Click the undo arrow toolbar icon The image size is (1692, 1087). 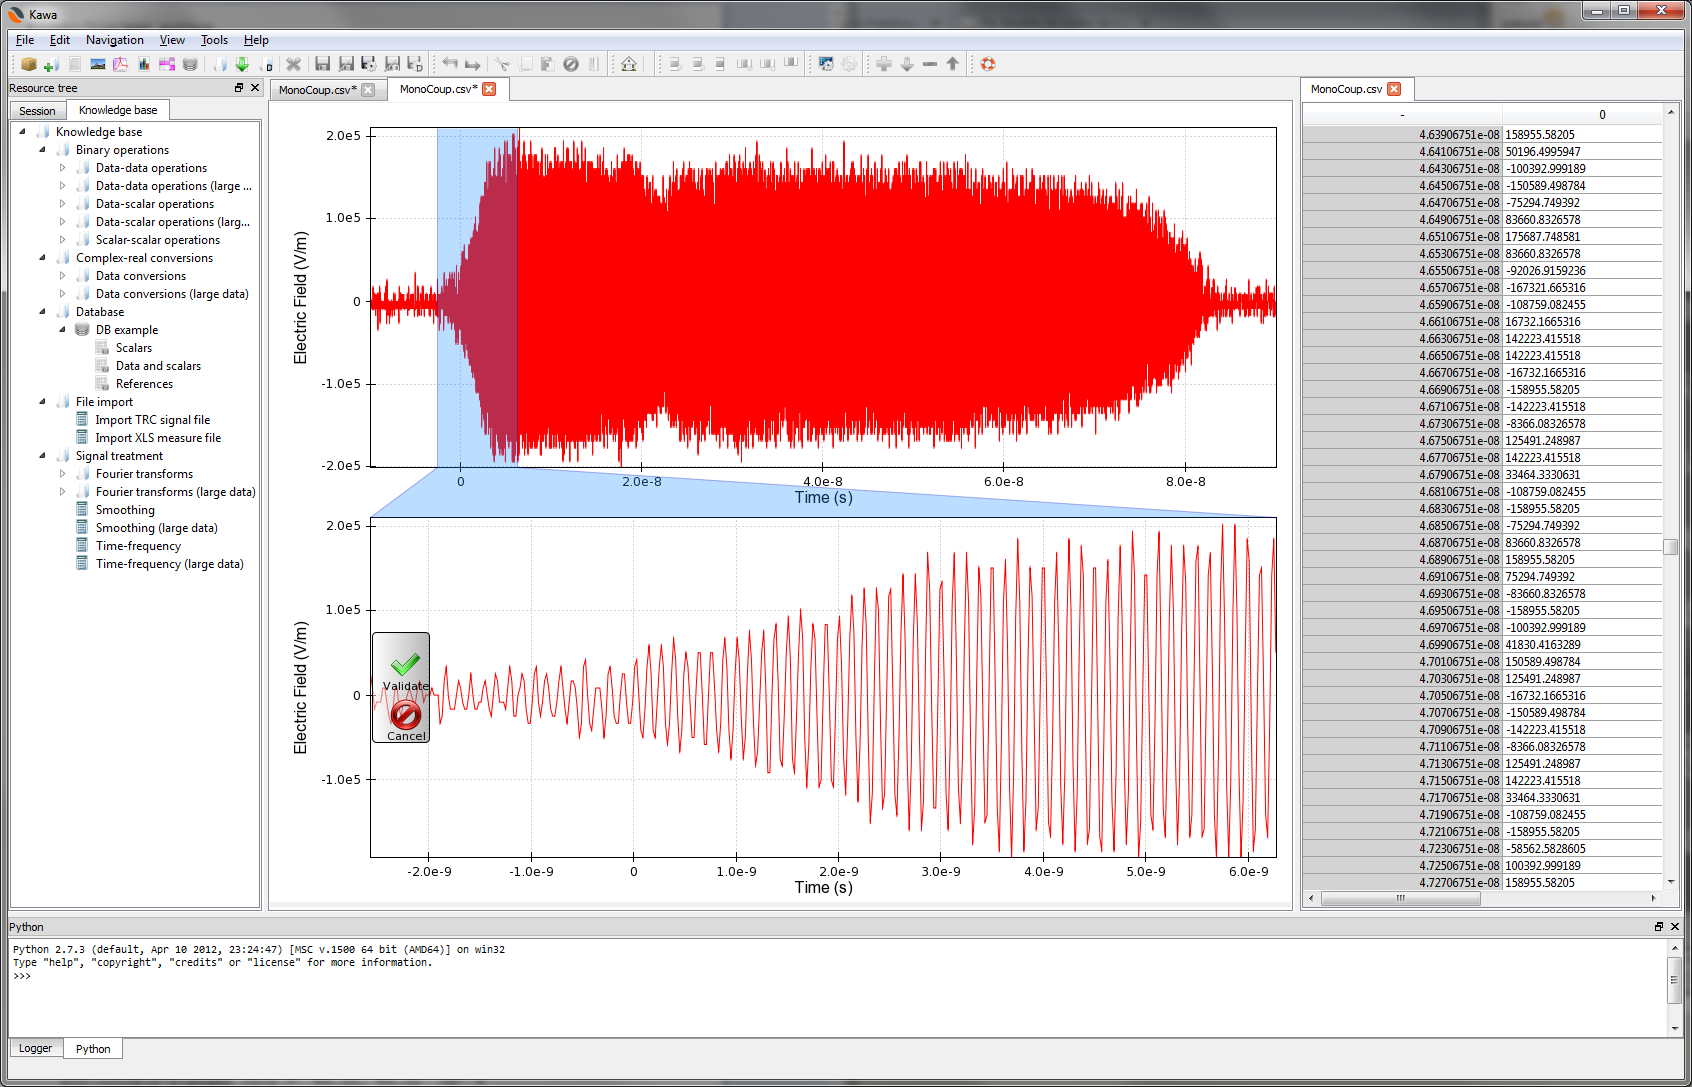(450, 64)
